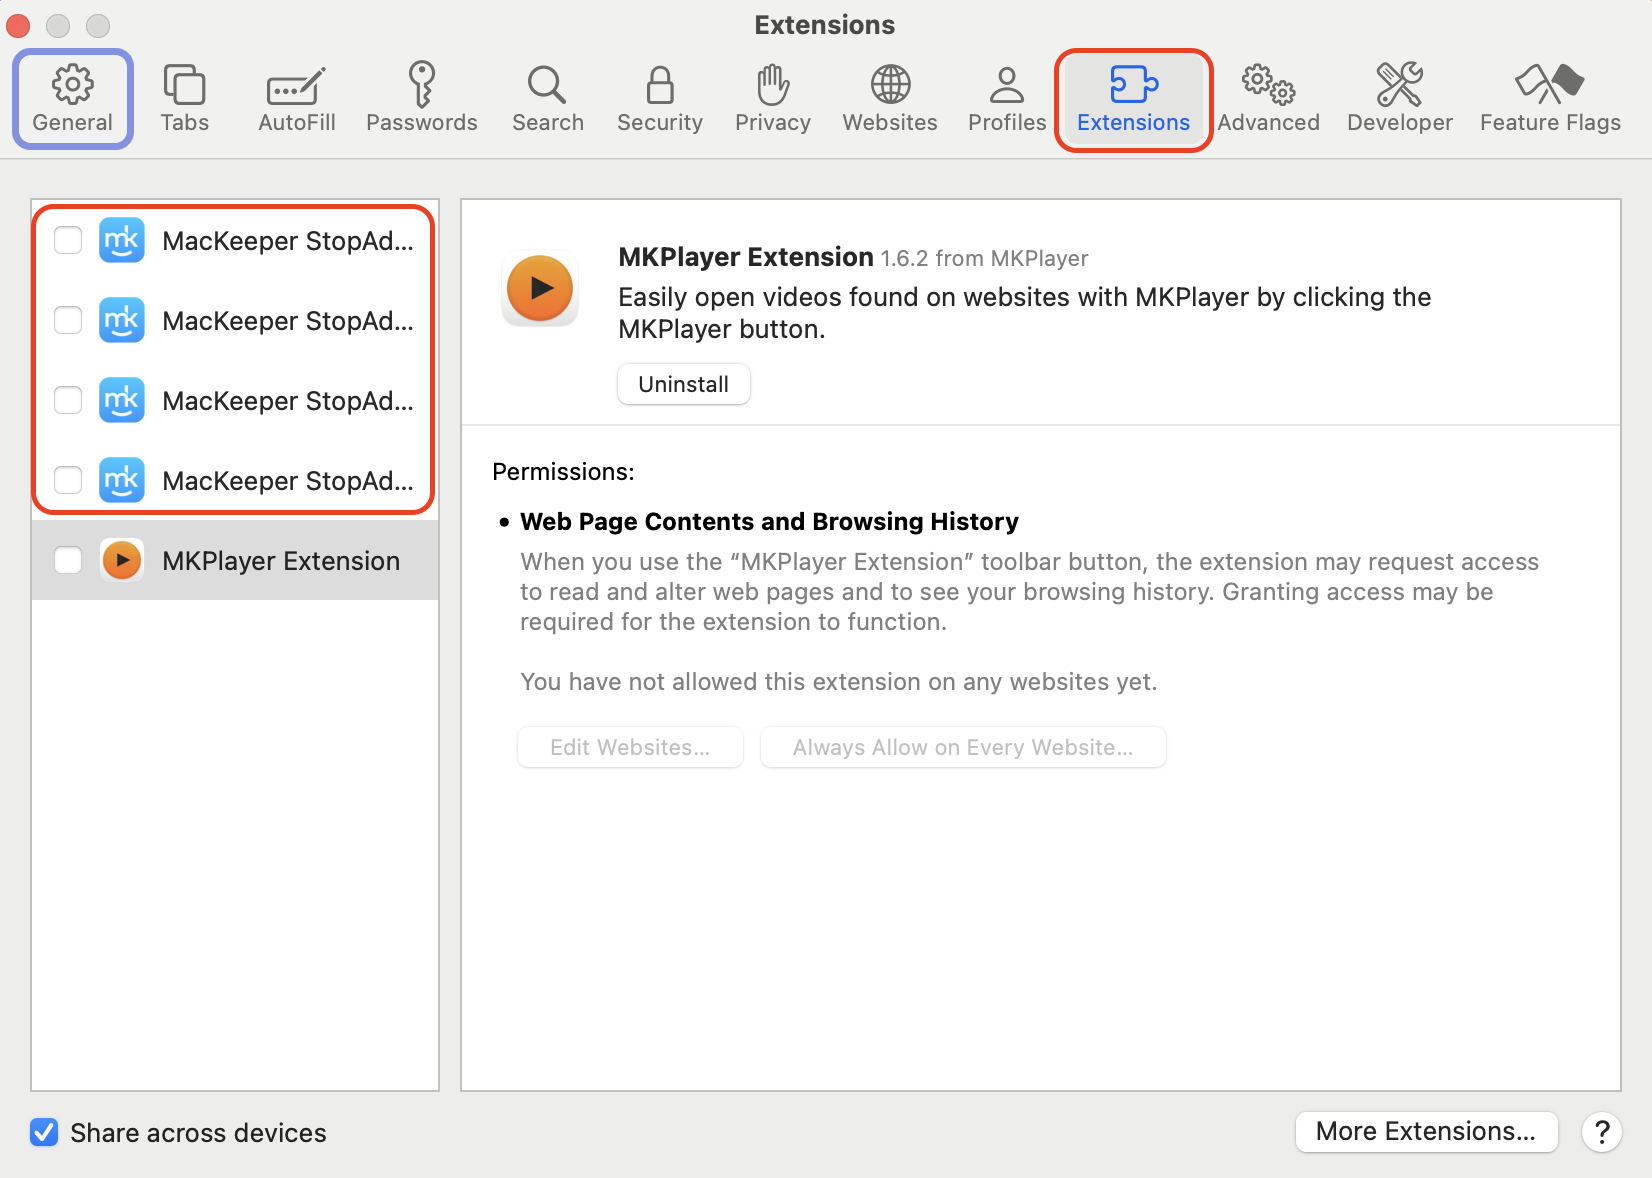Image resolution: width=1652 pixels, height=1178 pixels.
Task: Open the Security lock icon
Action: tap(660, 85)
